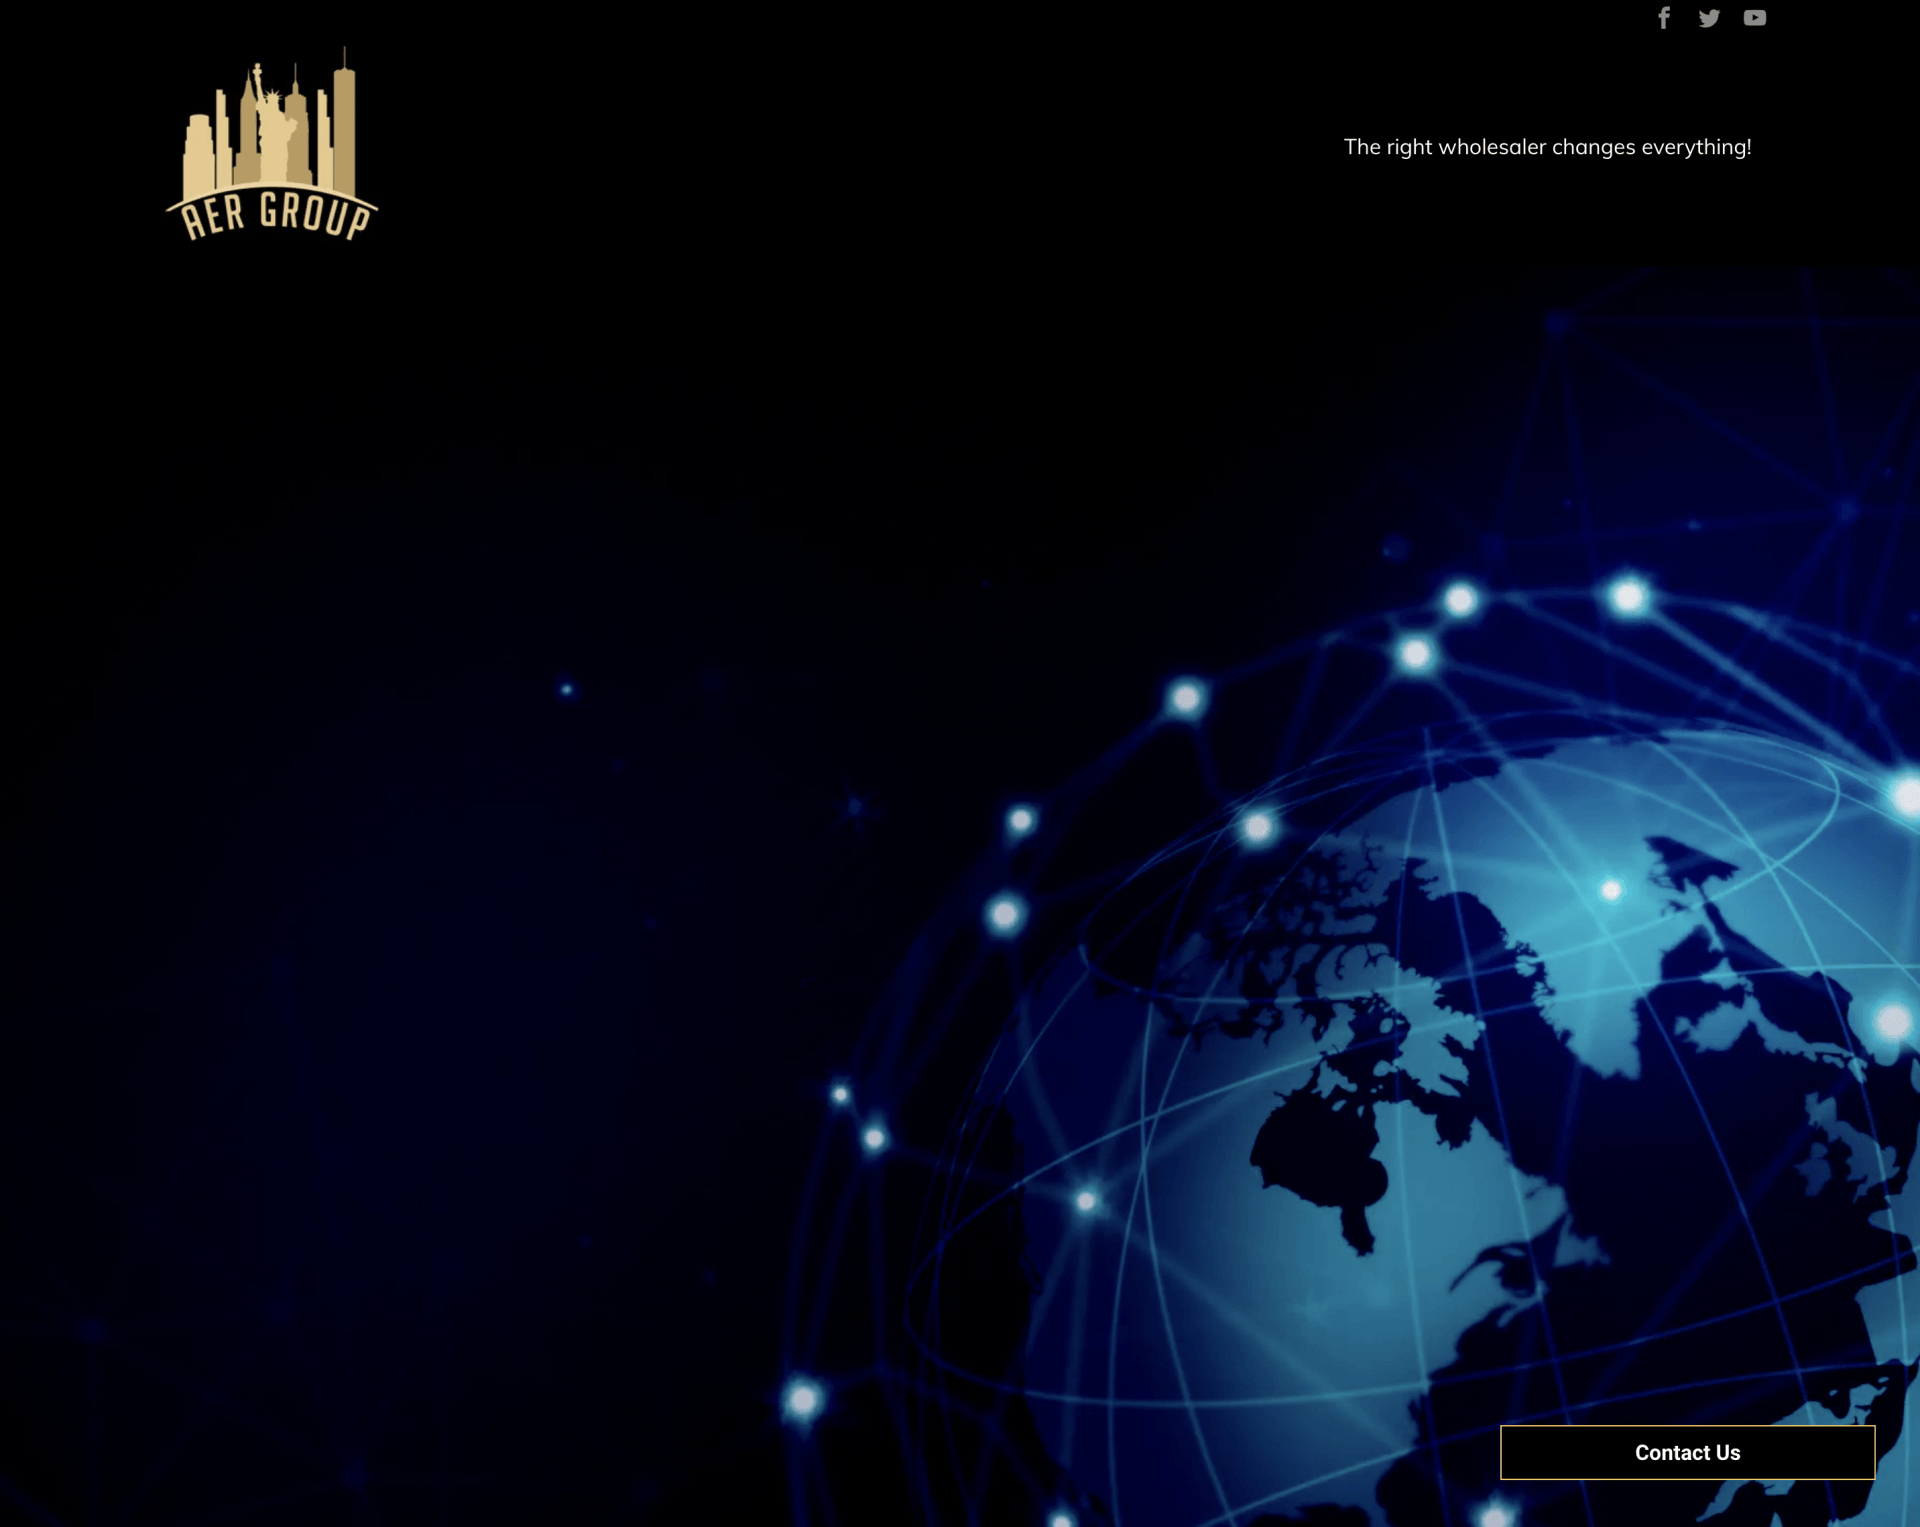
Task: Click the tallest tower in the logo
Action: [x=344, y=125]
